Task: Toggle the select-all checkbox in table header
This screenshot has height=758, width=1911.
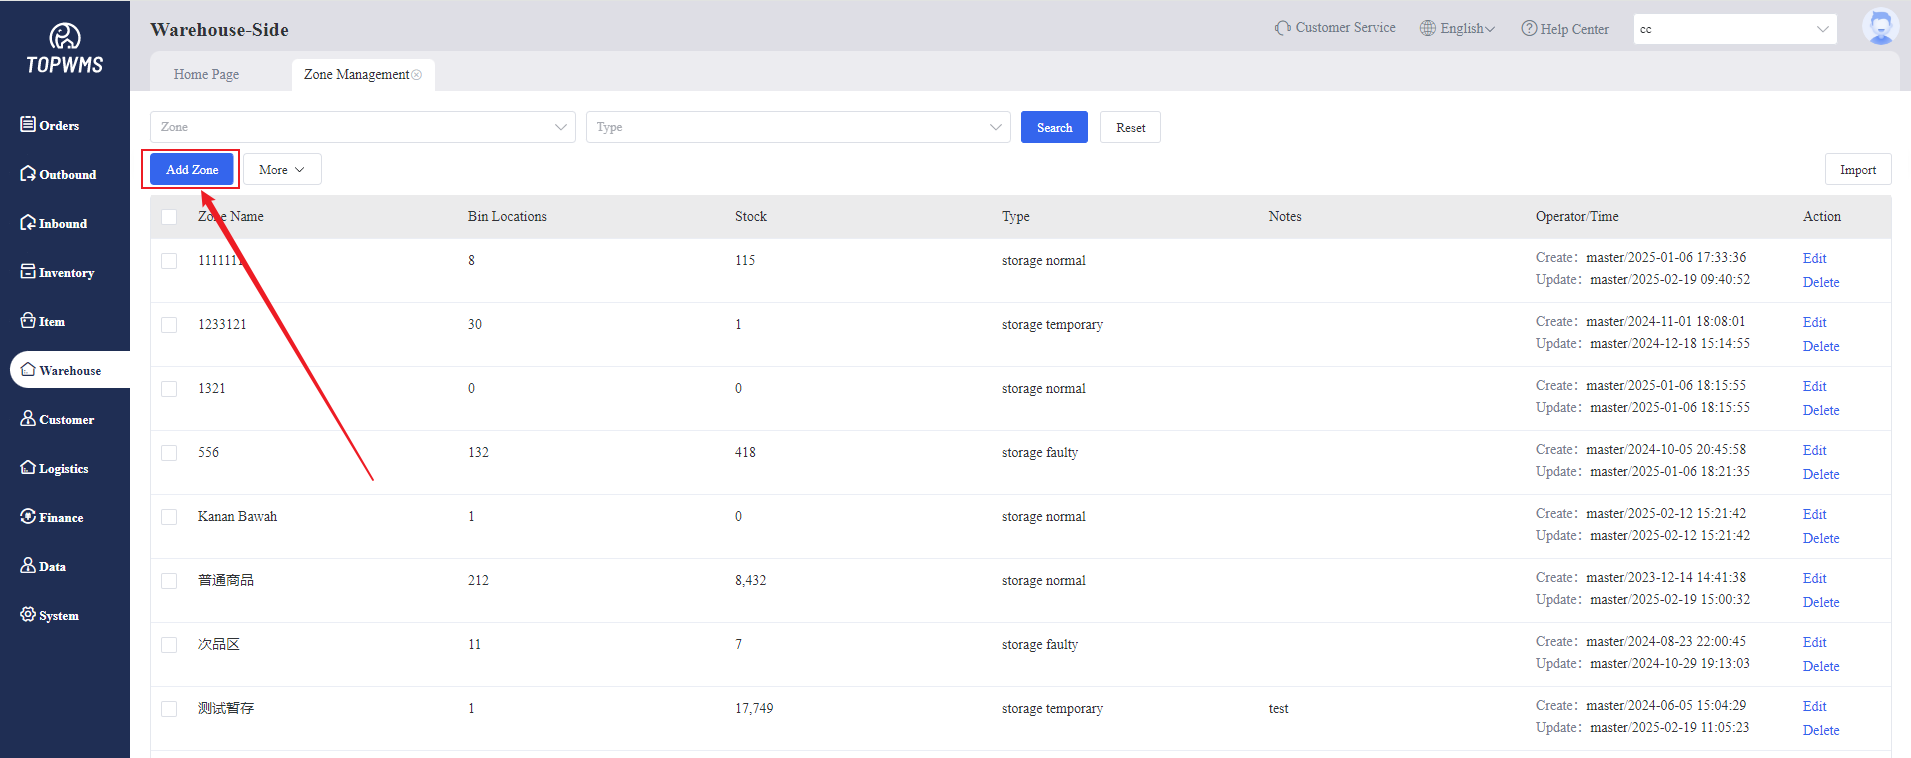Action: point(169,217)
